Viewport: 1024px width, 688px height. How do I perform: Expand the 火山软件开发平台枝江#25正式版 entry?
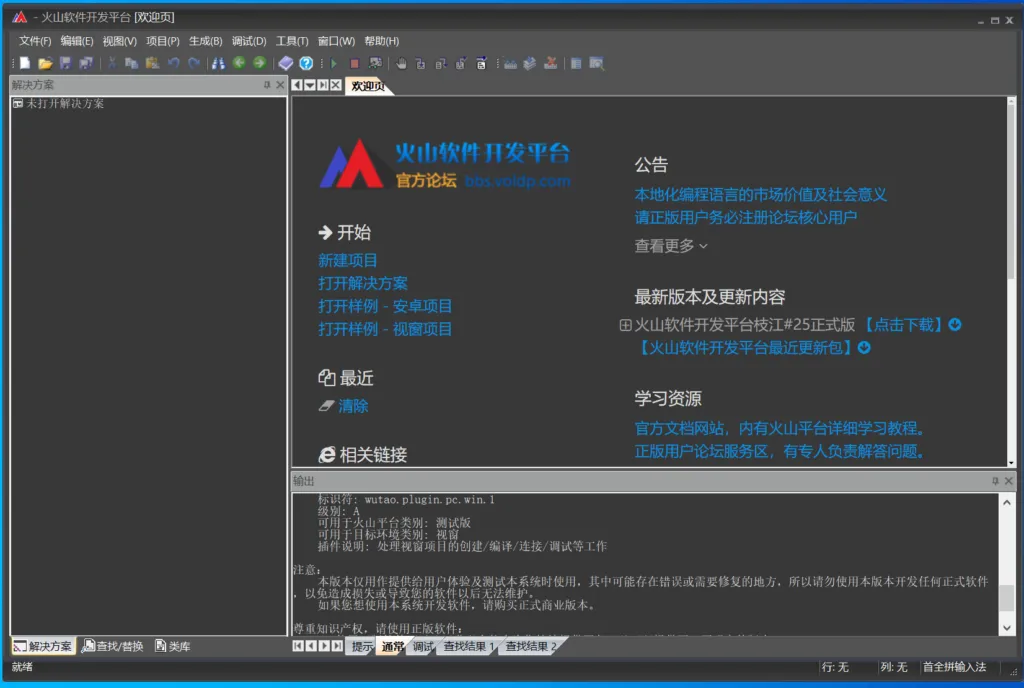[x=625, y=324]
